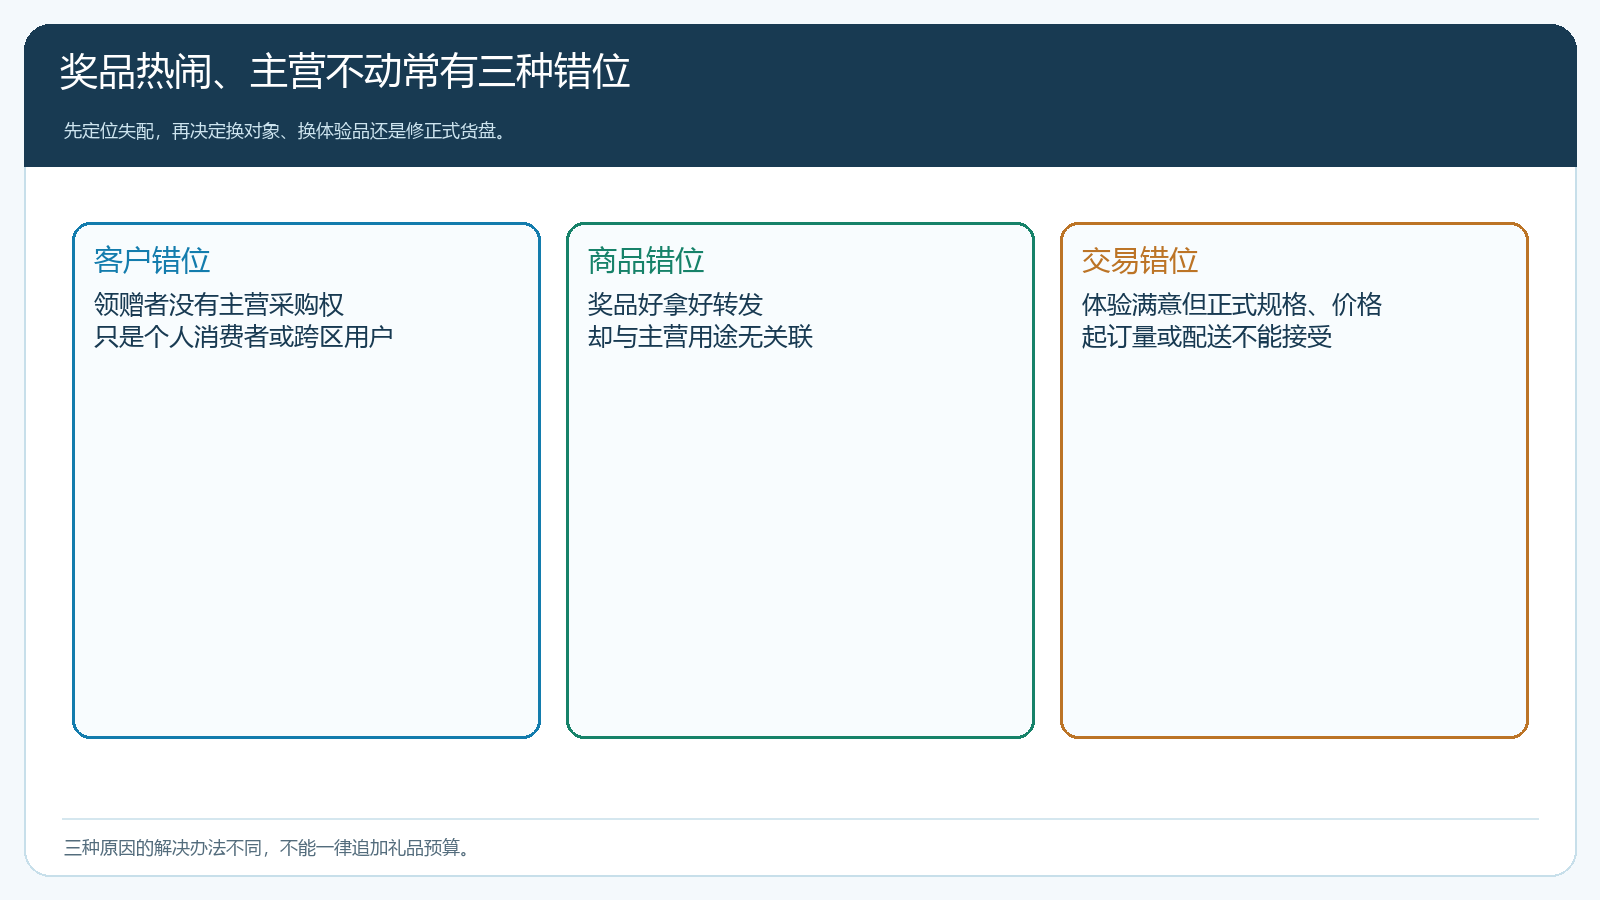Click the blue border of the 客户错位 card
The height and width of the screenshot is (900, 1600).
tap(74, 480)
